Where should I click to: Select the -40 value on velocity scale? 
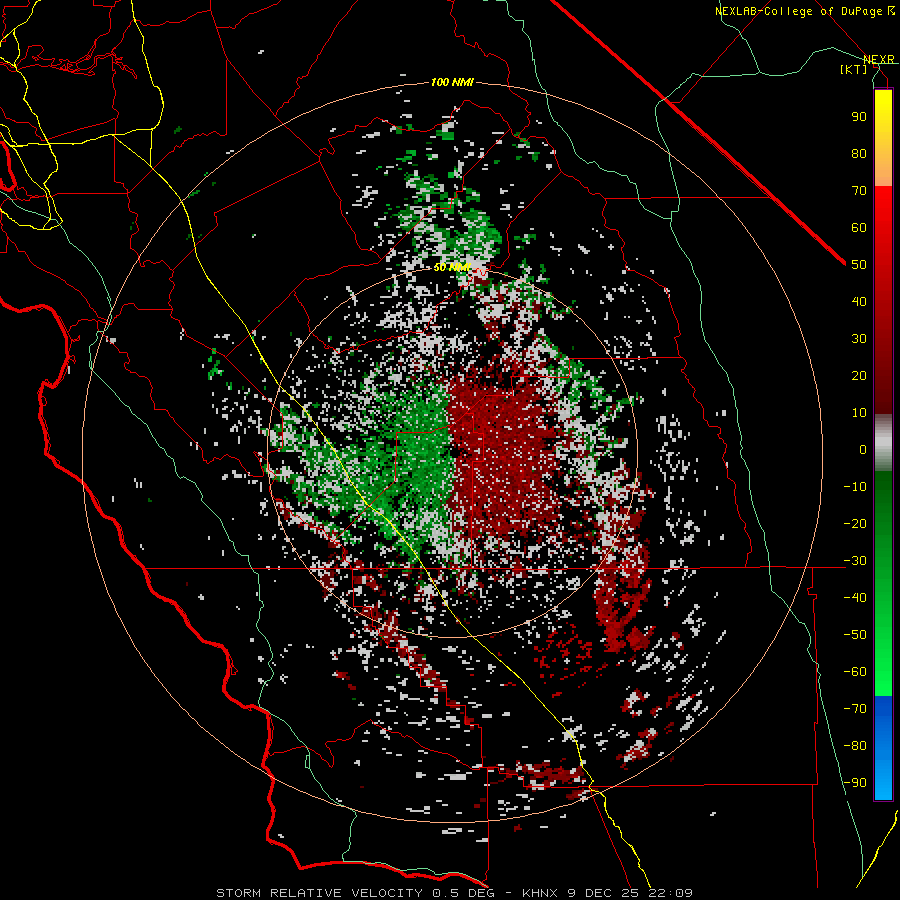click(855, 598)
